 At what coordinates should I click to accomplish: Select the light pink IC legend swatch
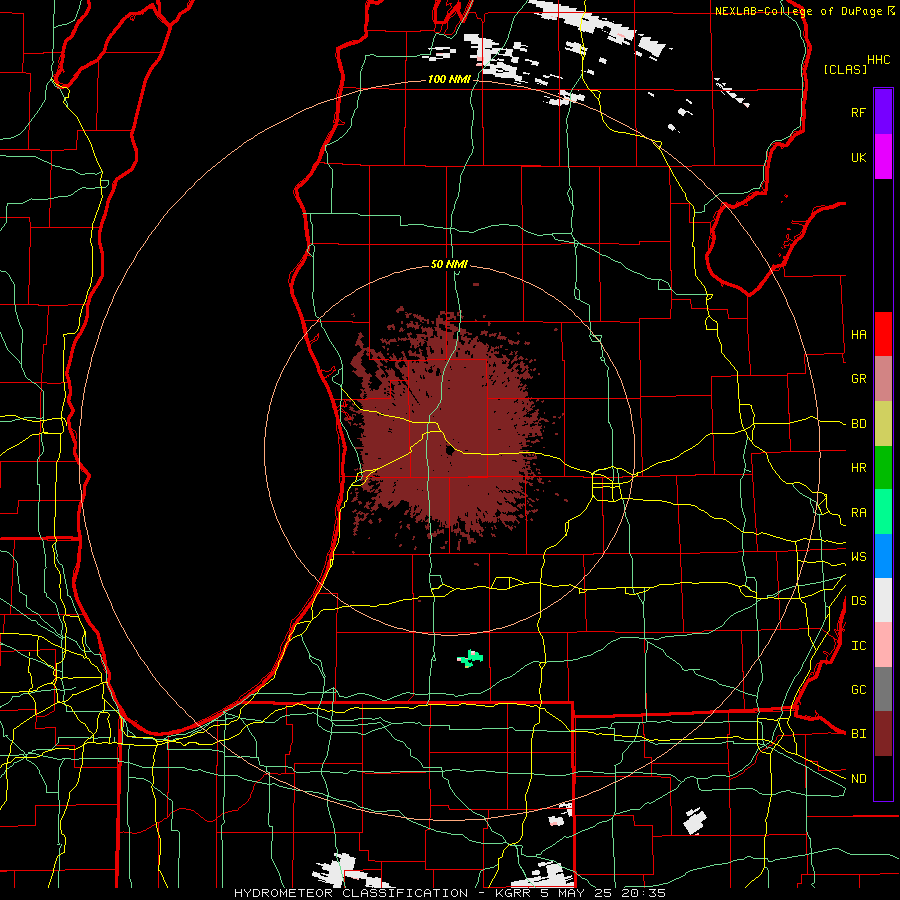point(883,645)
